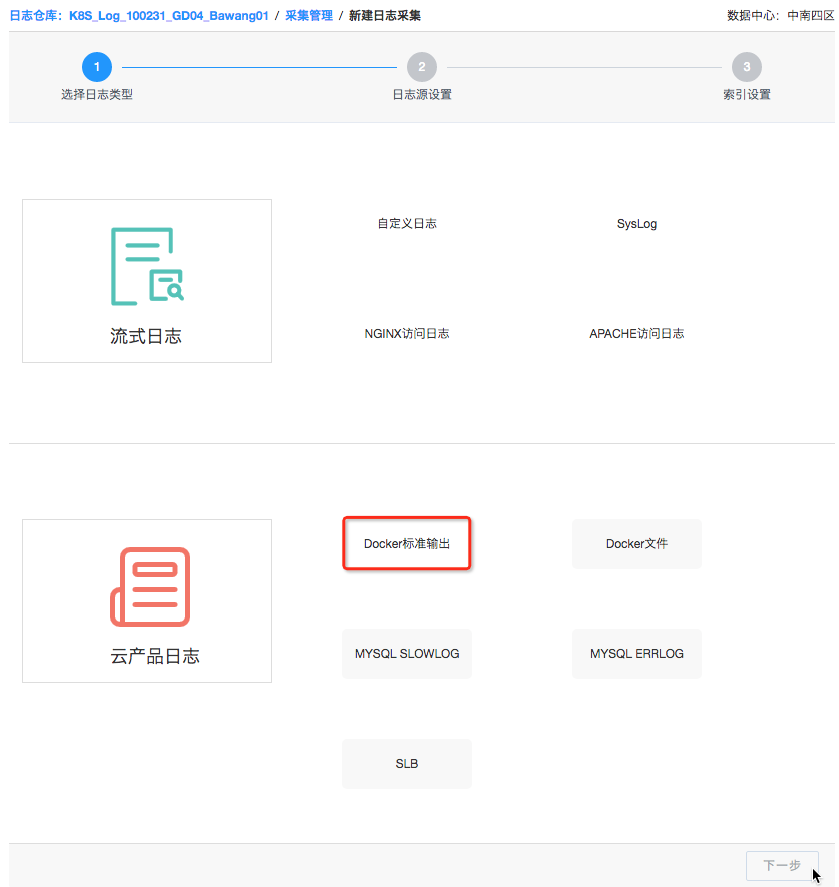Open the 采集管理 breadcrumb link
Image resolution: width=839 pixels, height=887 pixels.
click(309, 15)
